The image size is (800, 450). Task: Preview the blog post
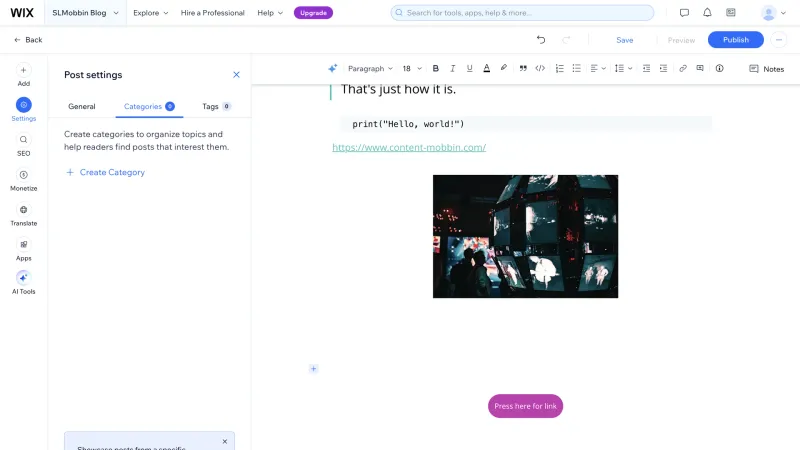[x=681, y=40]
